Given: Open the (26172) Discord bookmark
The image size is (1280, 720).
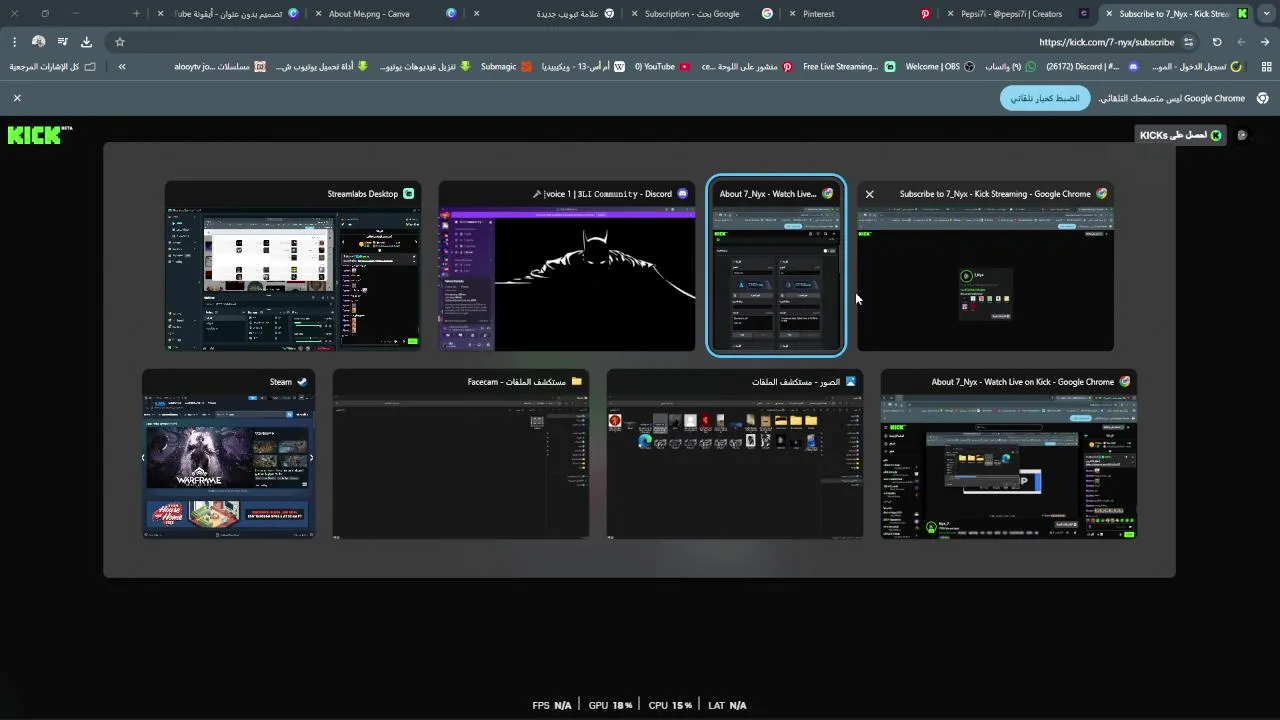Looking at the screenshot, I should pyautogui.click(x=1092, y=67).
